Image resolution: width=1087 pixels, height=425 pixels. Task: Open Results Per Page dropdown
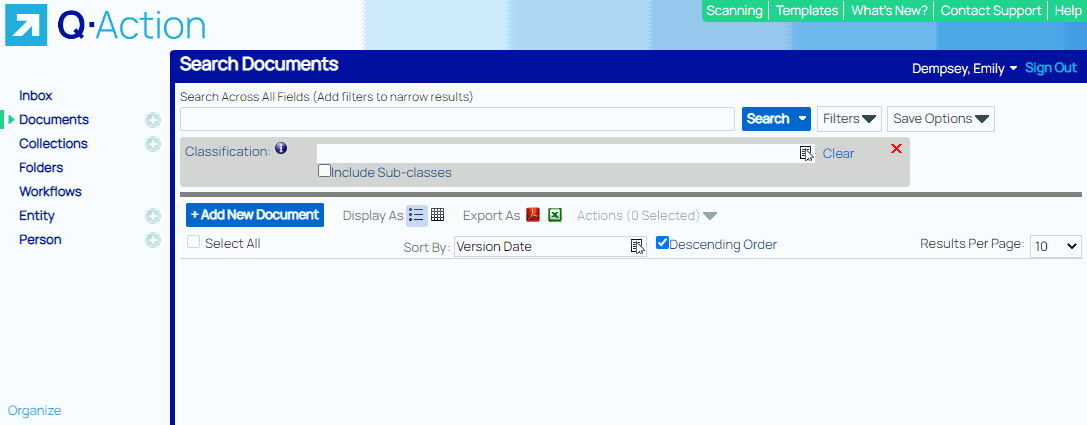coord(1056,246)
